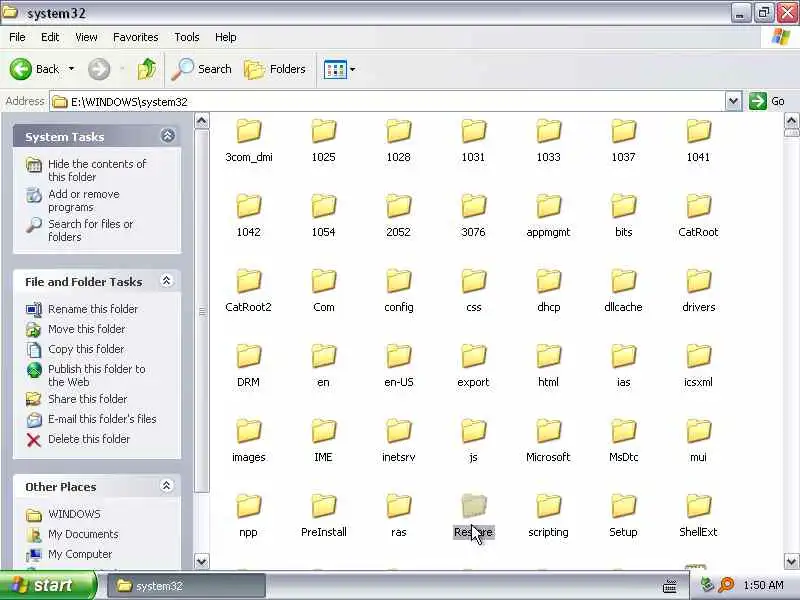Open the Views dropdown arrow
This screenshot has width=800, height=600.
click(353, 69)
